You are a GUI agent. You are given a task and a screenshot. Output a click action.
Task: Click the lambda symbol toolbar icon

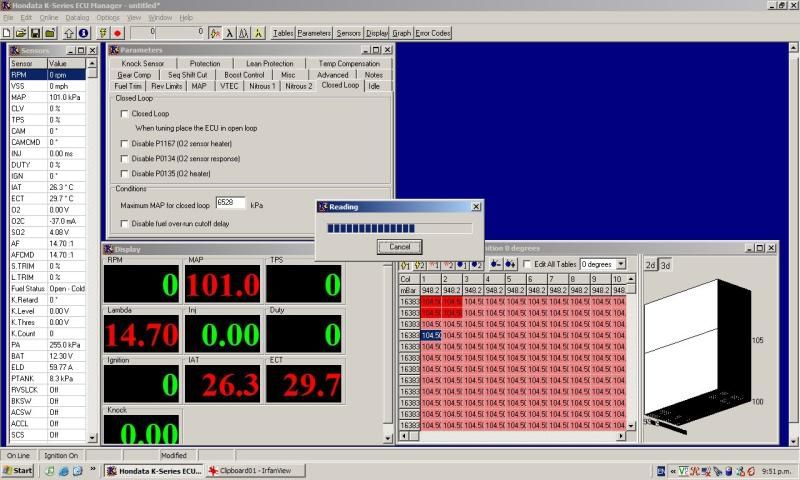pyautogui.click(x=229, y=33)
